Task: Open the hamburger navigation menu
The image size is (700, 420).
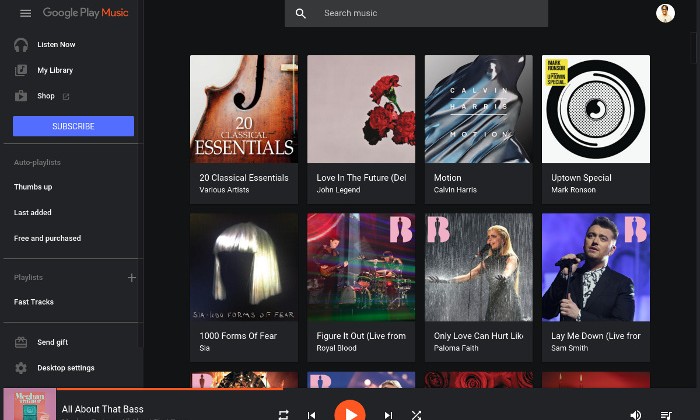Action: click(x=25, y=13)
